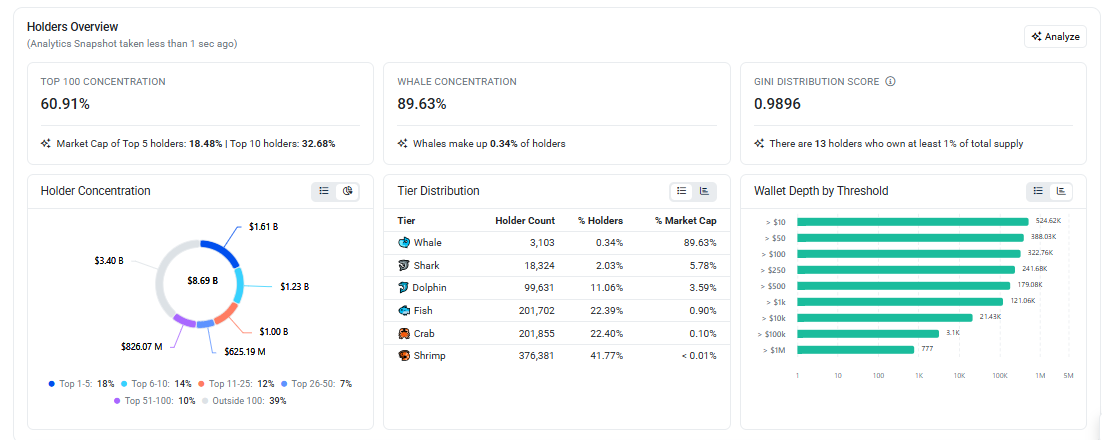Click the % Market Cap column header
Screen dimensions: 1102x440
tap(686, 221)
